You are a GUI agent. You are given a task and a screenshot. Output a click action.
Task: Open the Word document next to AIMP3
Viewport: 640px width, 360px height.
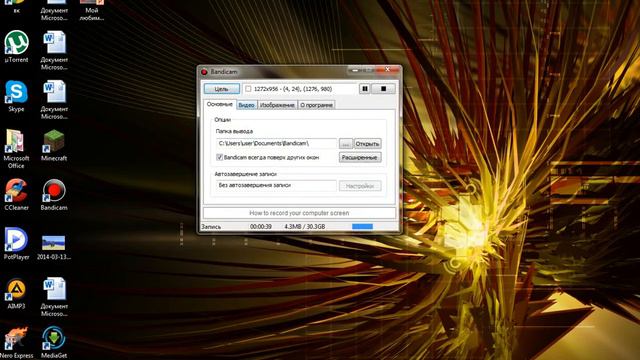(x=54, y=297)
